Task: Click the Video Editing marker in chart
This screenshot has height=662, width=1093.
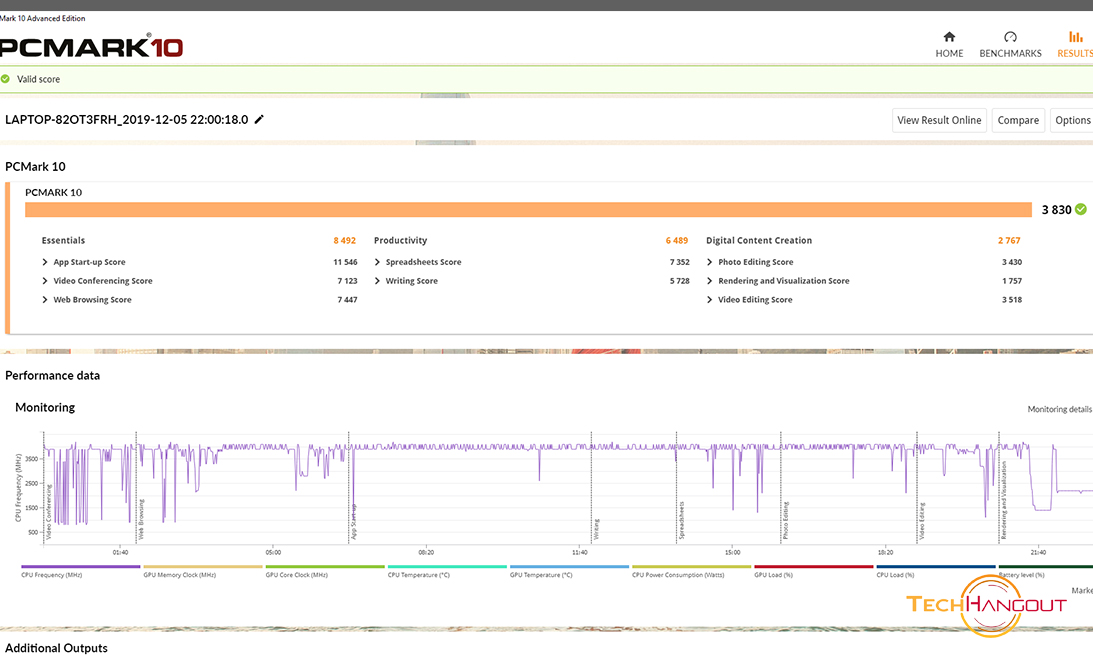Action: (922, 521)
